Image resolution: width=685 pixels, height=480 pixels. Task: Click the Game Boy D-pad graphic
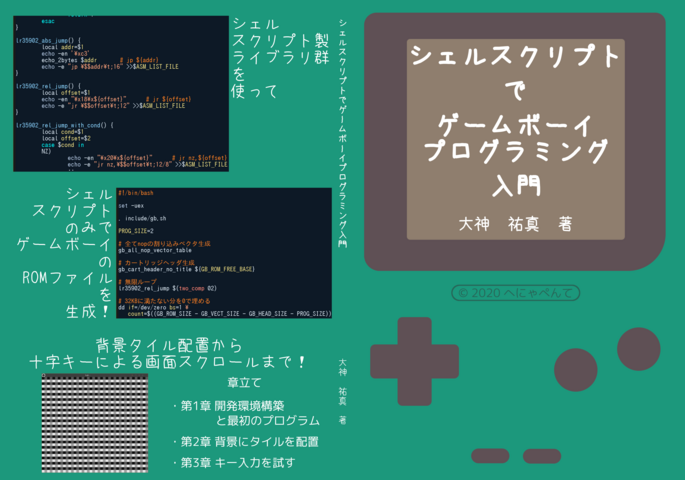coord(414,361)
